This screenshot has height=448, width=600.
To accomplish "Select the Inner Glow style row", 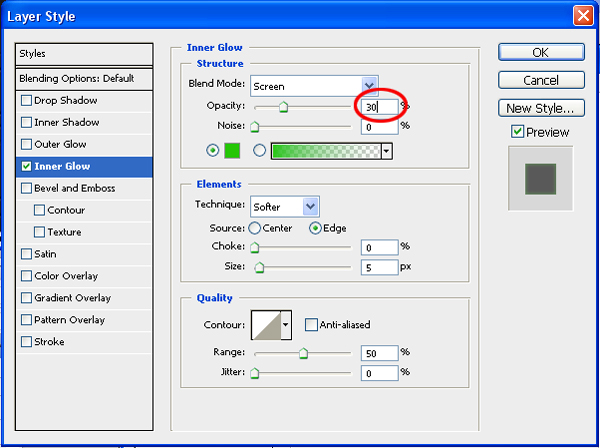I will pyautogui.click(x=84, y=166).
